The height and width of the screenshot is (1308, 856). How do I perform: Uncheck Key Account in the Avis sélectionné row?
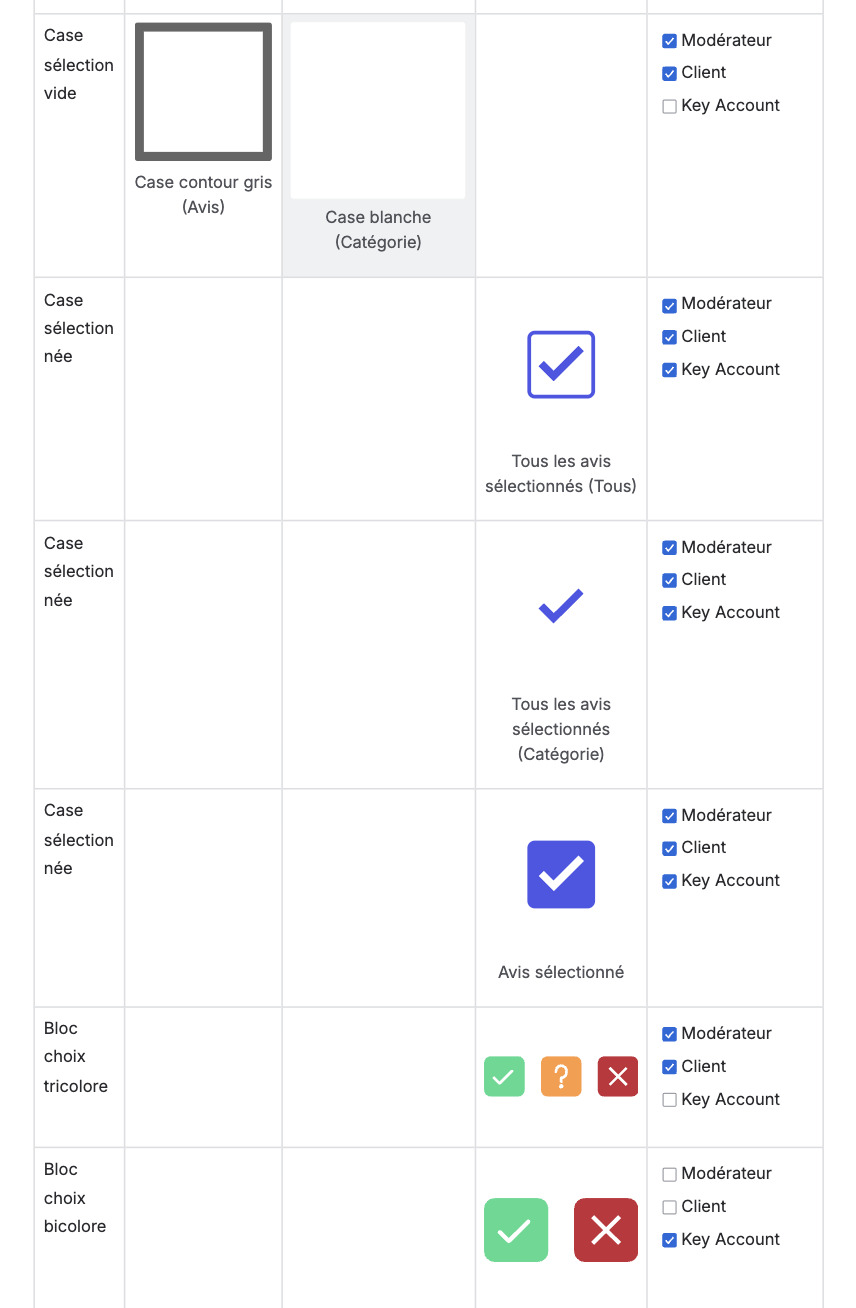pyautogui.click(x=669, y=880)
